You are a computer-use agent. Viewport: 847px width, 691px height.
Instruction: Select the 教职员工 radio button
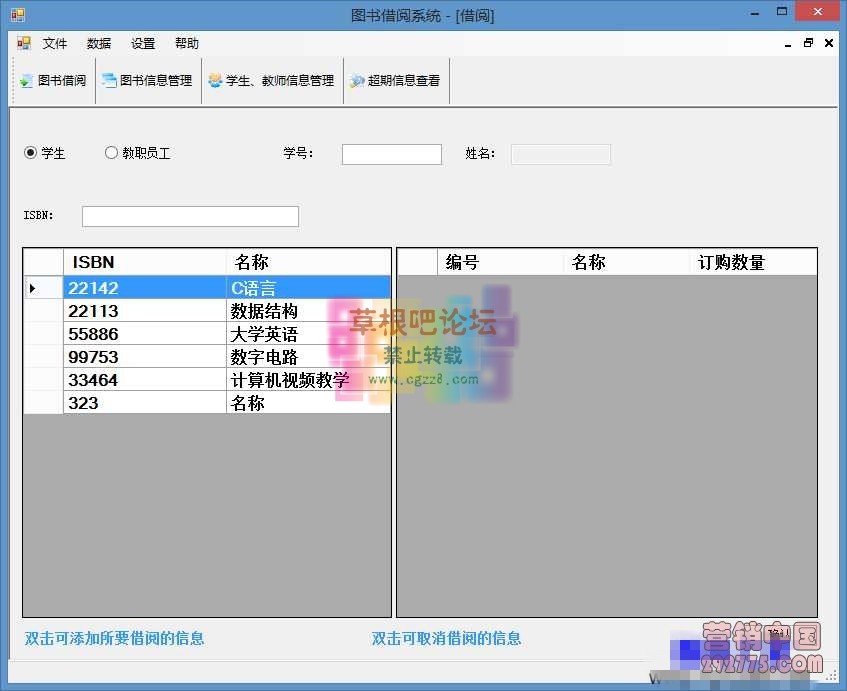pos(111,152)
